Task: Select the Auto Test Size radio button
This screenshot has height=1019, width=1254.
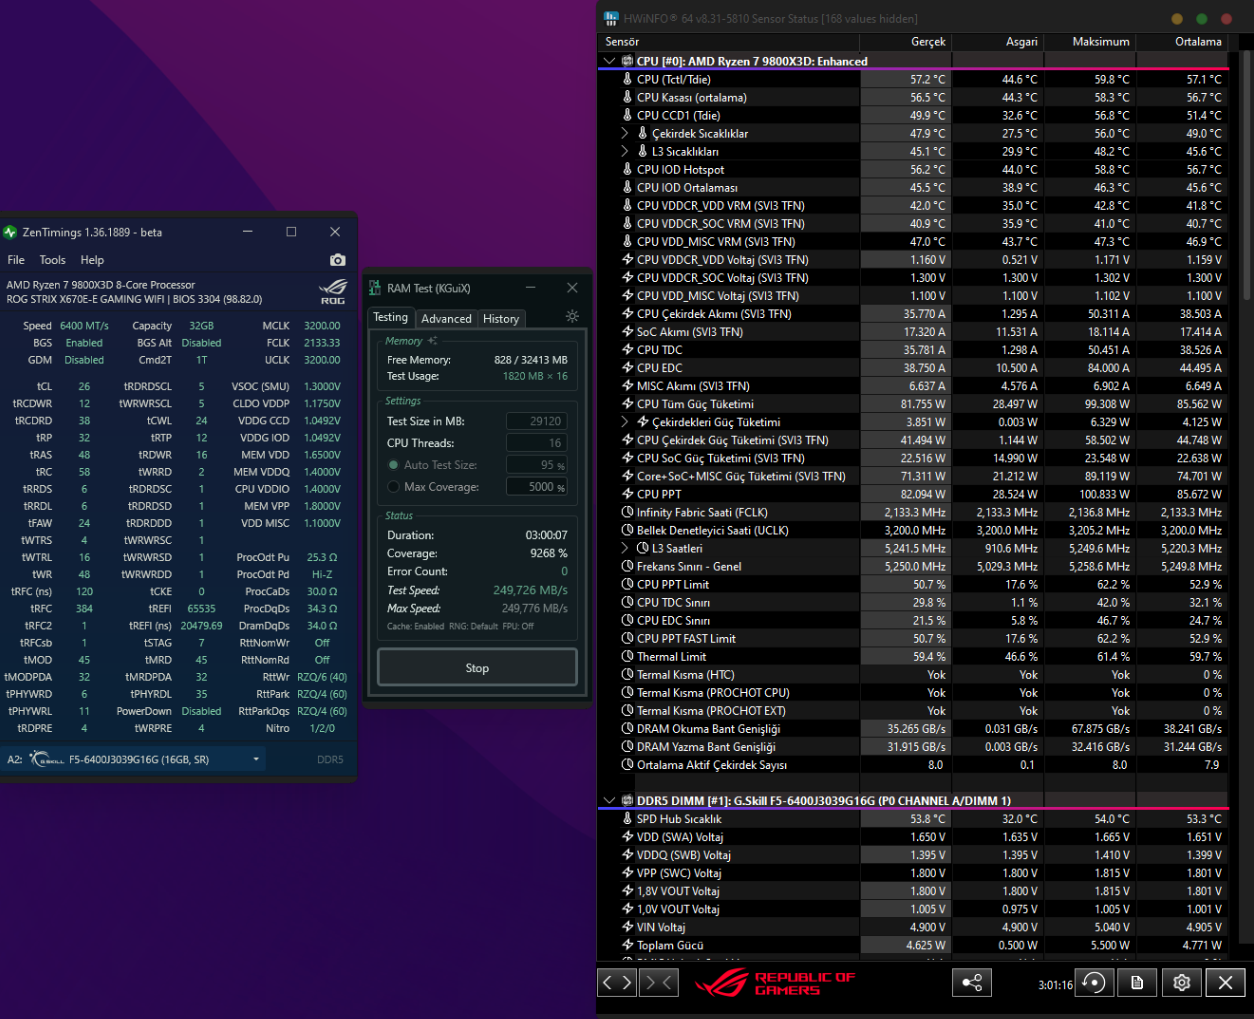Action: [394, 465]
